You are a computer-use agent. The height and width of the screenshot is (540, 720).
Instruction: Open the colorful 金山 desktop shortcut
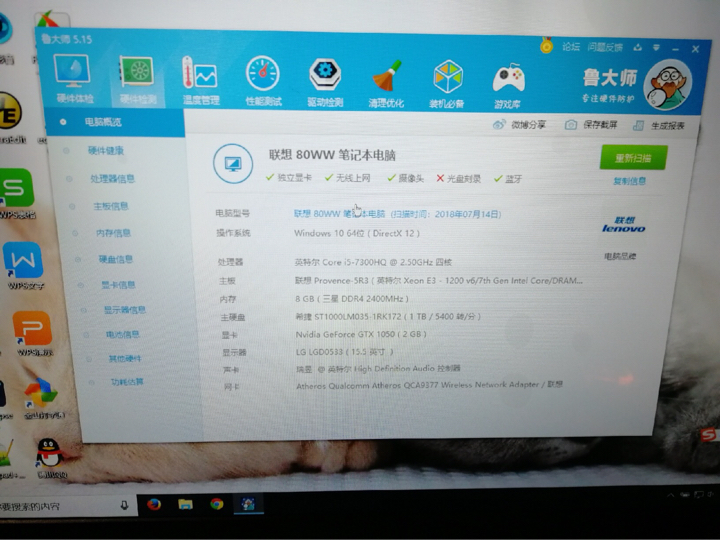click(x=42, y=399)
